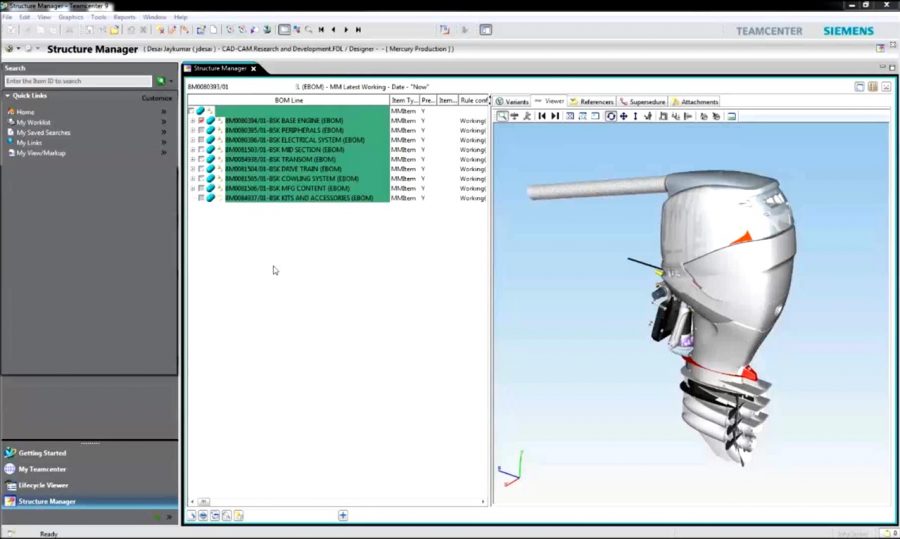Toggle the data panel display icon in main toolbar
This screenshot has width=900, height=539.
tap(486, 30)
